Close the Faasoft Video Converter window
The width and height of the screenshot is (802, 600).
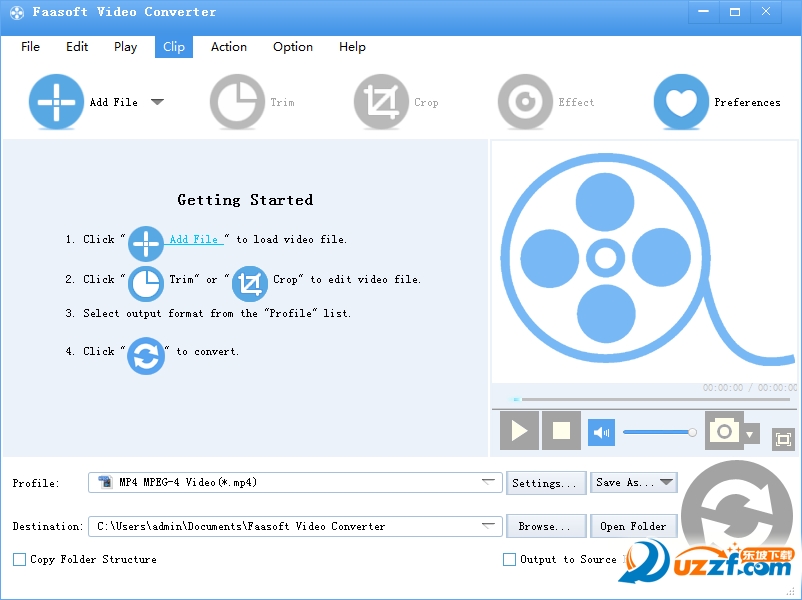766,12
